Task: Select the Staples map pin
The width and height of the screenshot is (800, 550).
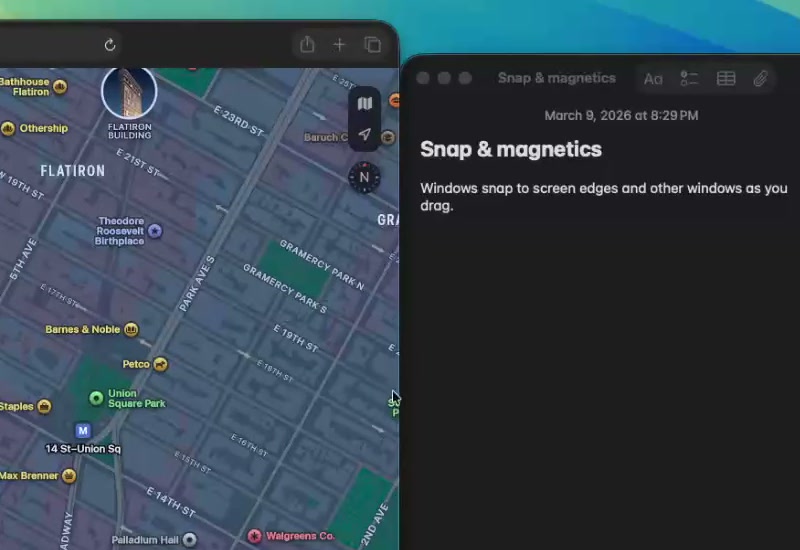Action: click(44, 407)
